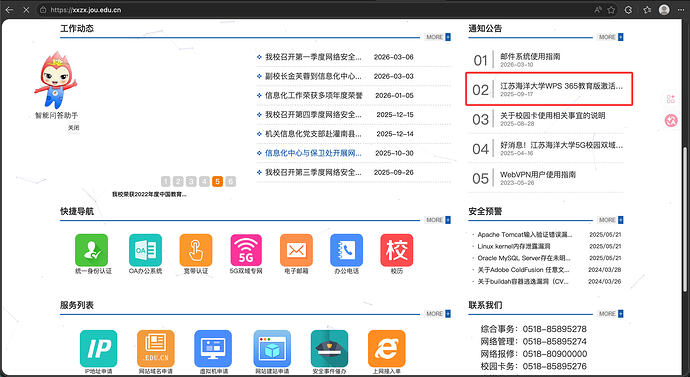This screenshot has width=690, height=377.
Task: Select the orange slideshow page 5
Action: click(x=217, y=181)
